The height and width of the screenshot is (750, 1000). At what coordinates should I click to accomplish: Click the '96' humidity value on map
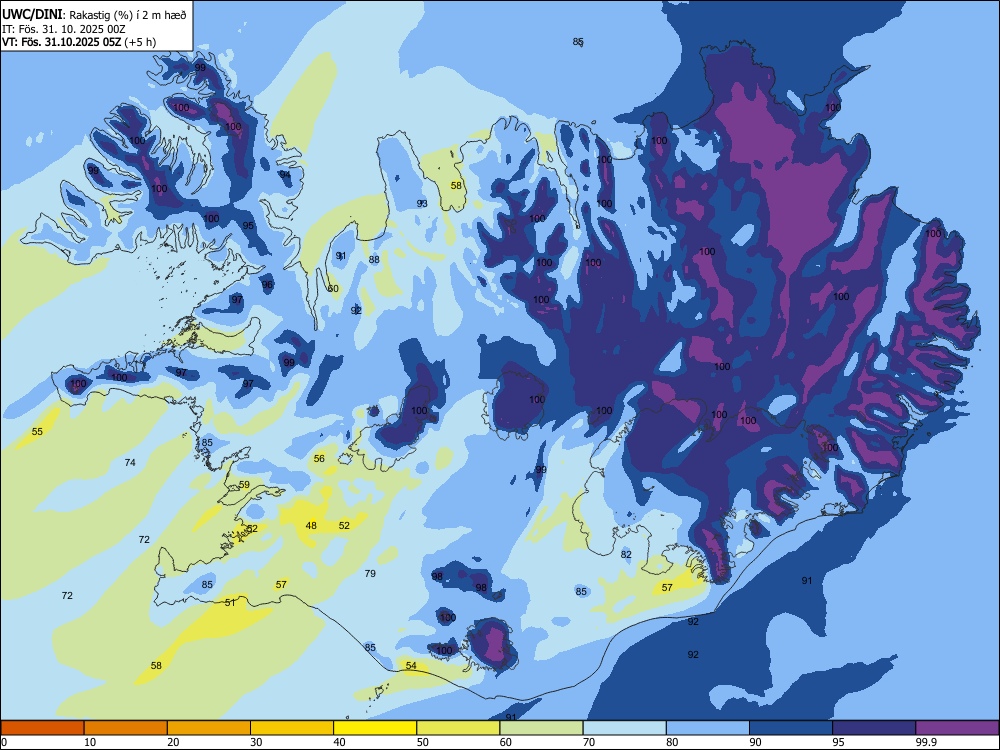click(x=267, y=284)
